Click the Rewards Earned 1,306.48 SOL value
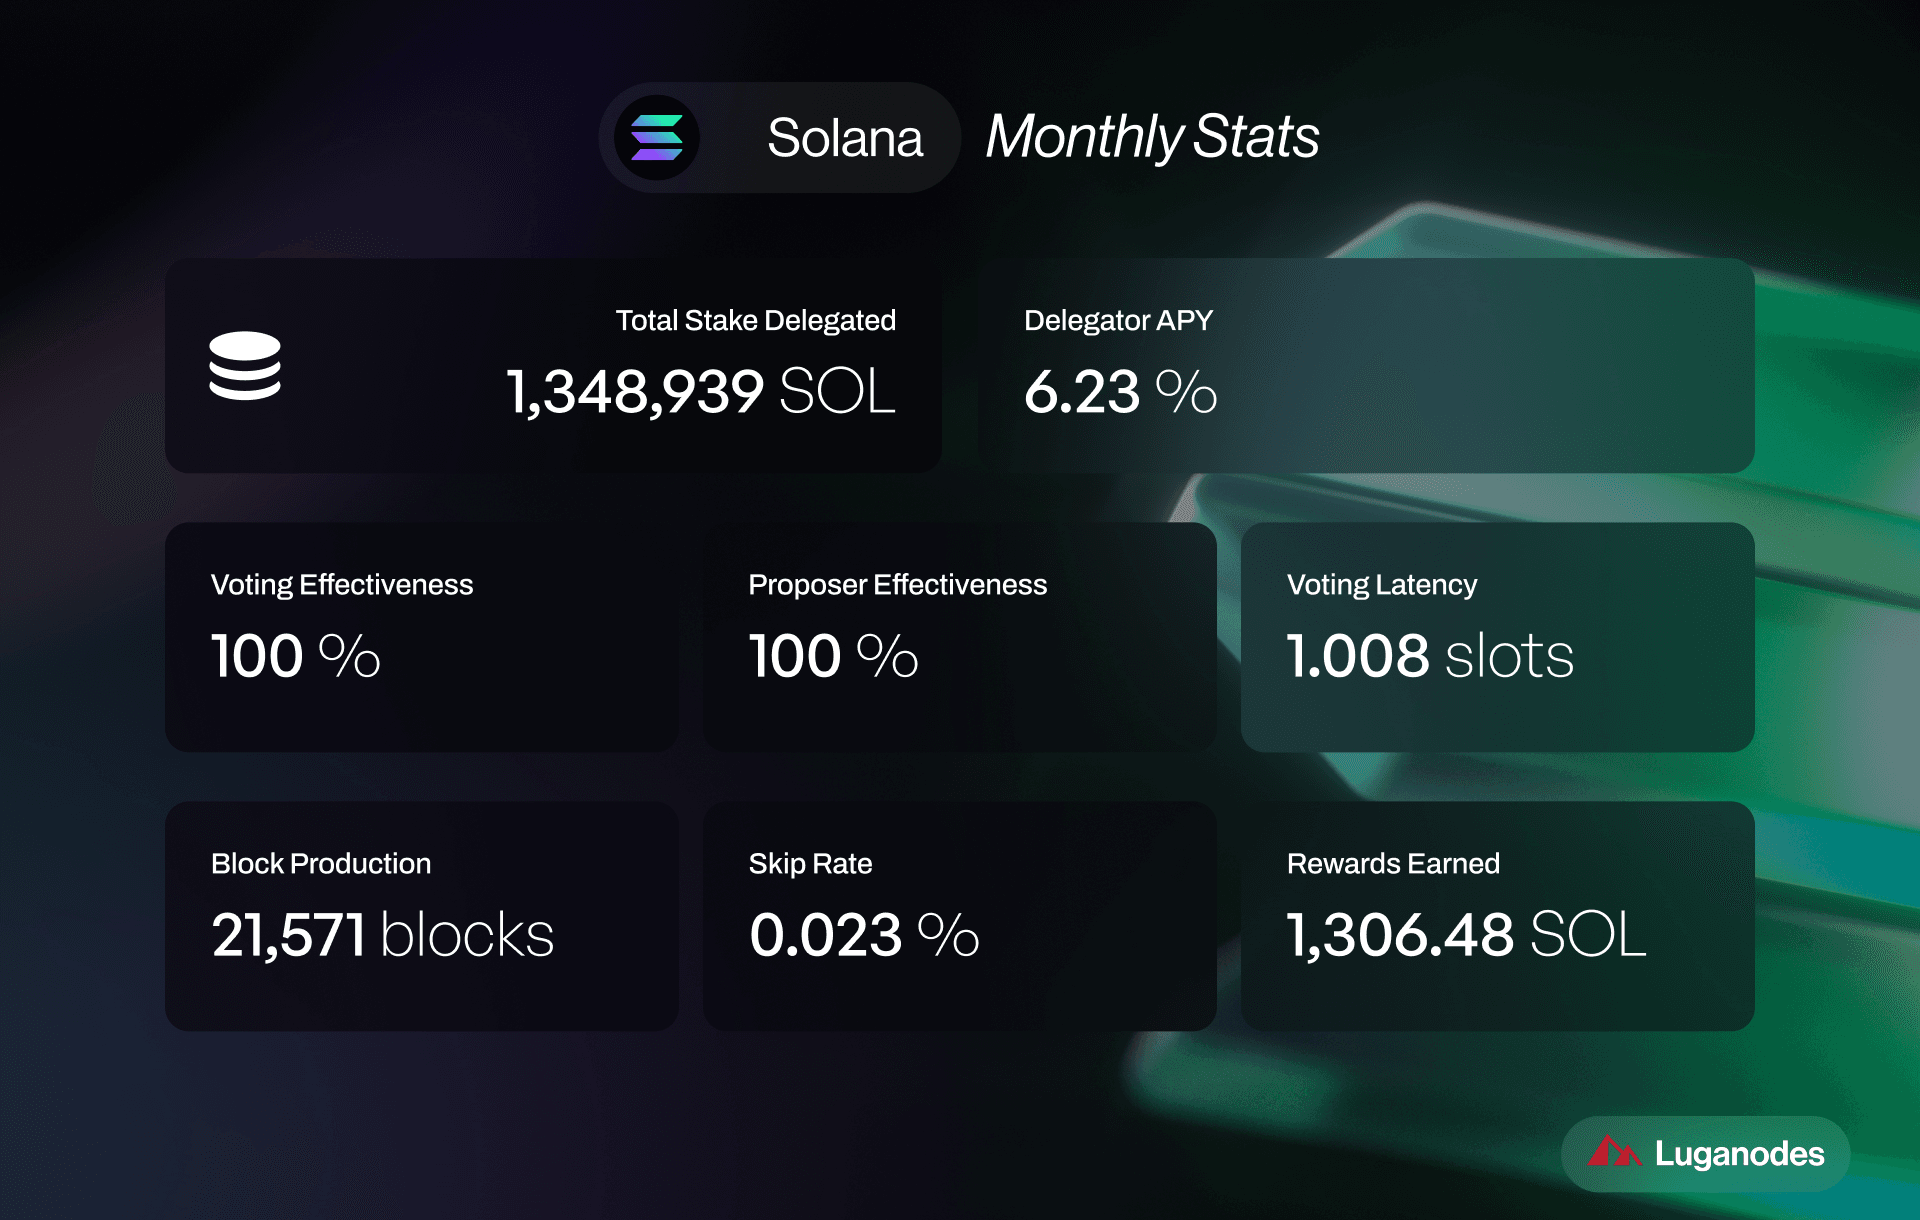 1466,935
